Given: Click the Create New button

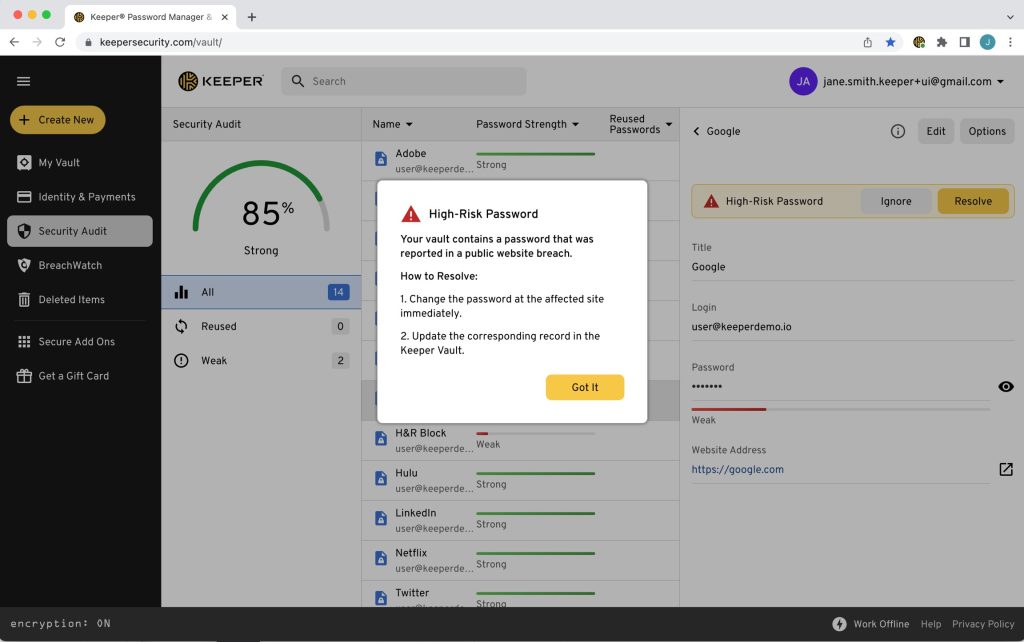Looking at the screenshot, I should tap(57, 120).
